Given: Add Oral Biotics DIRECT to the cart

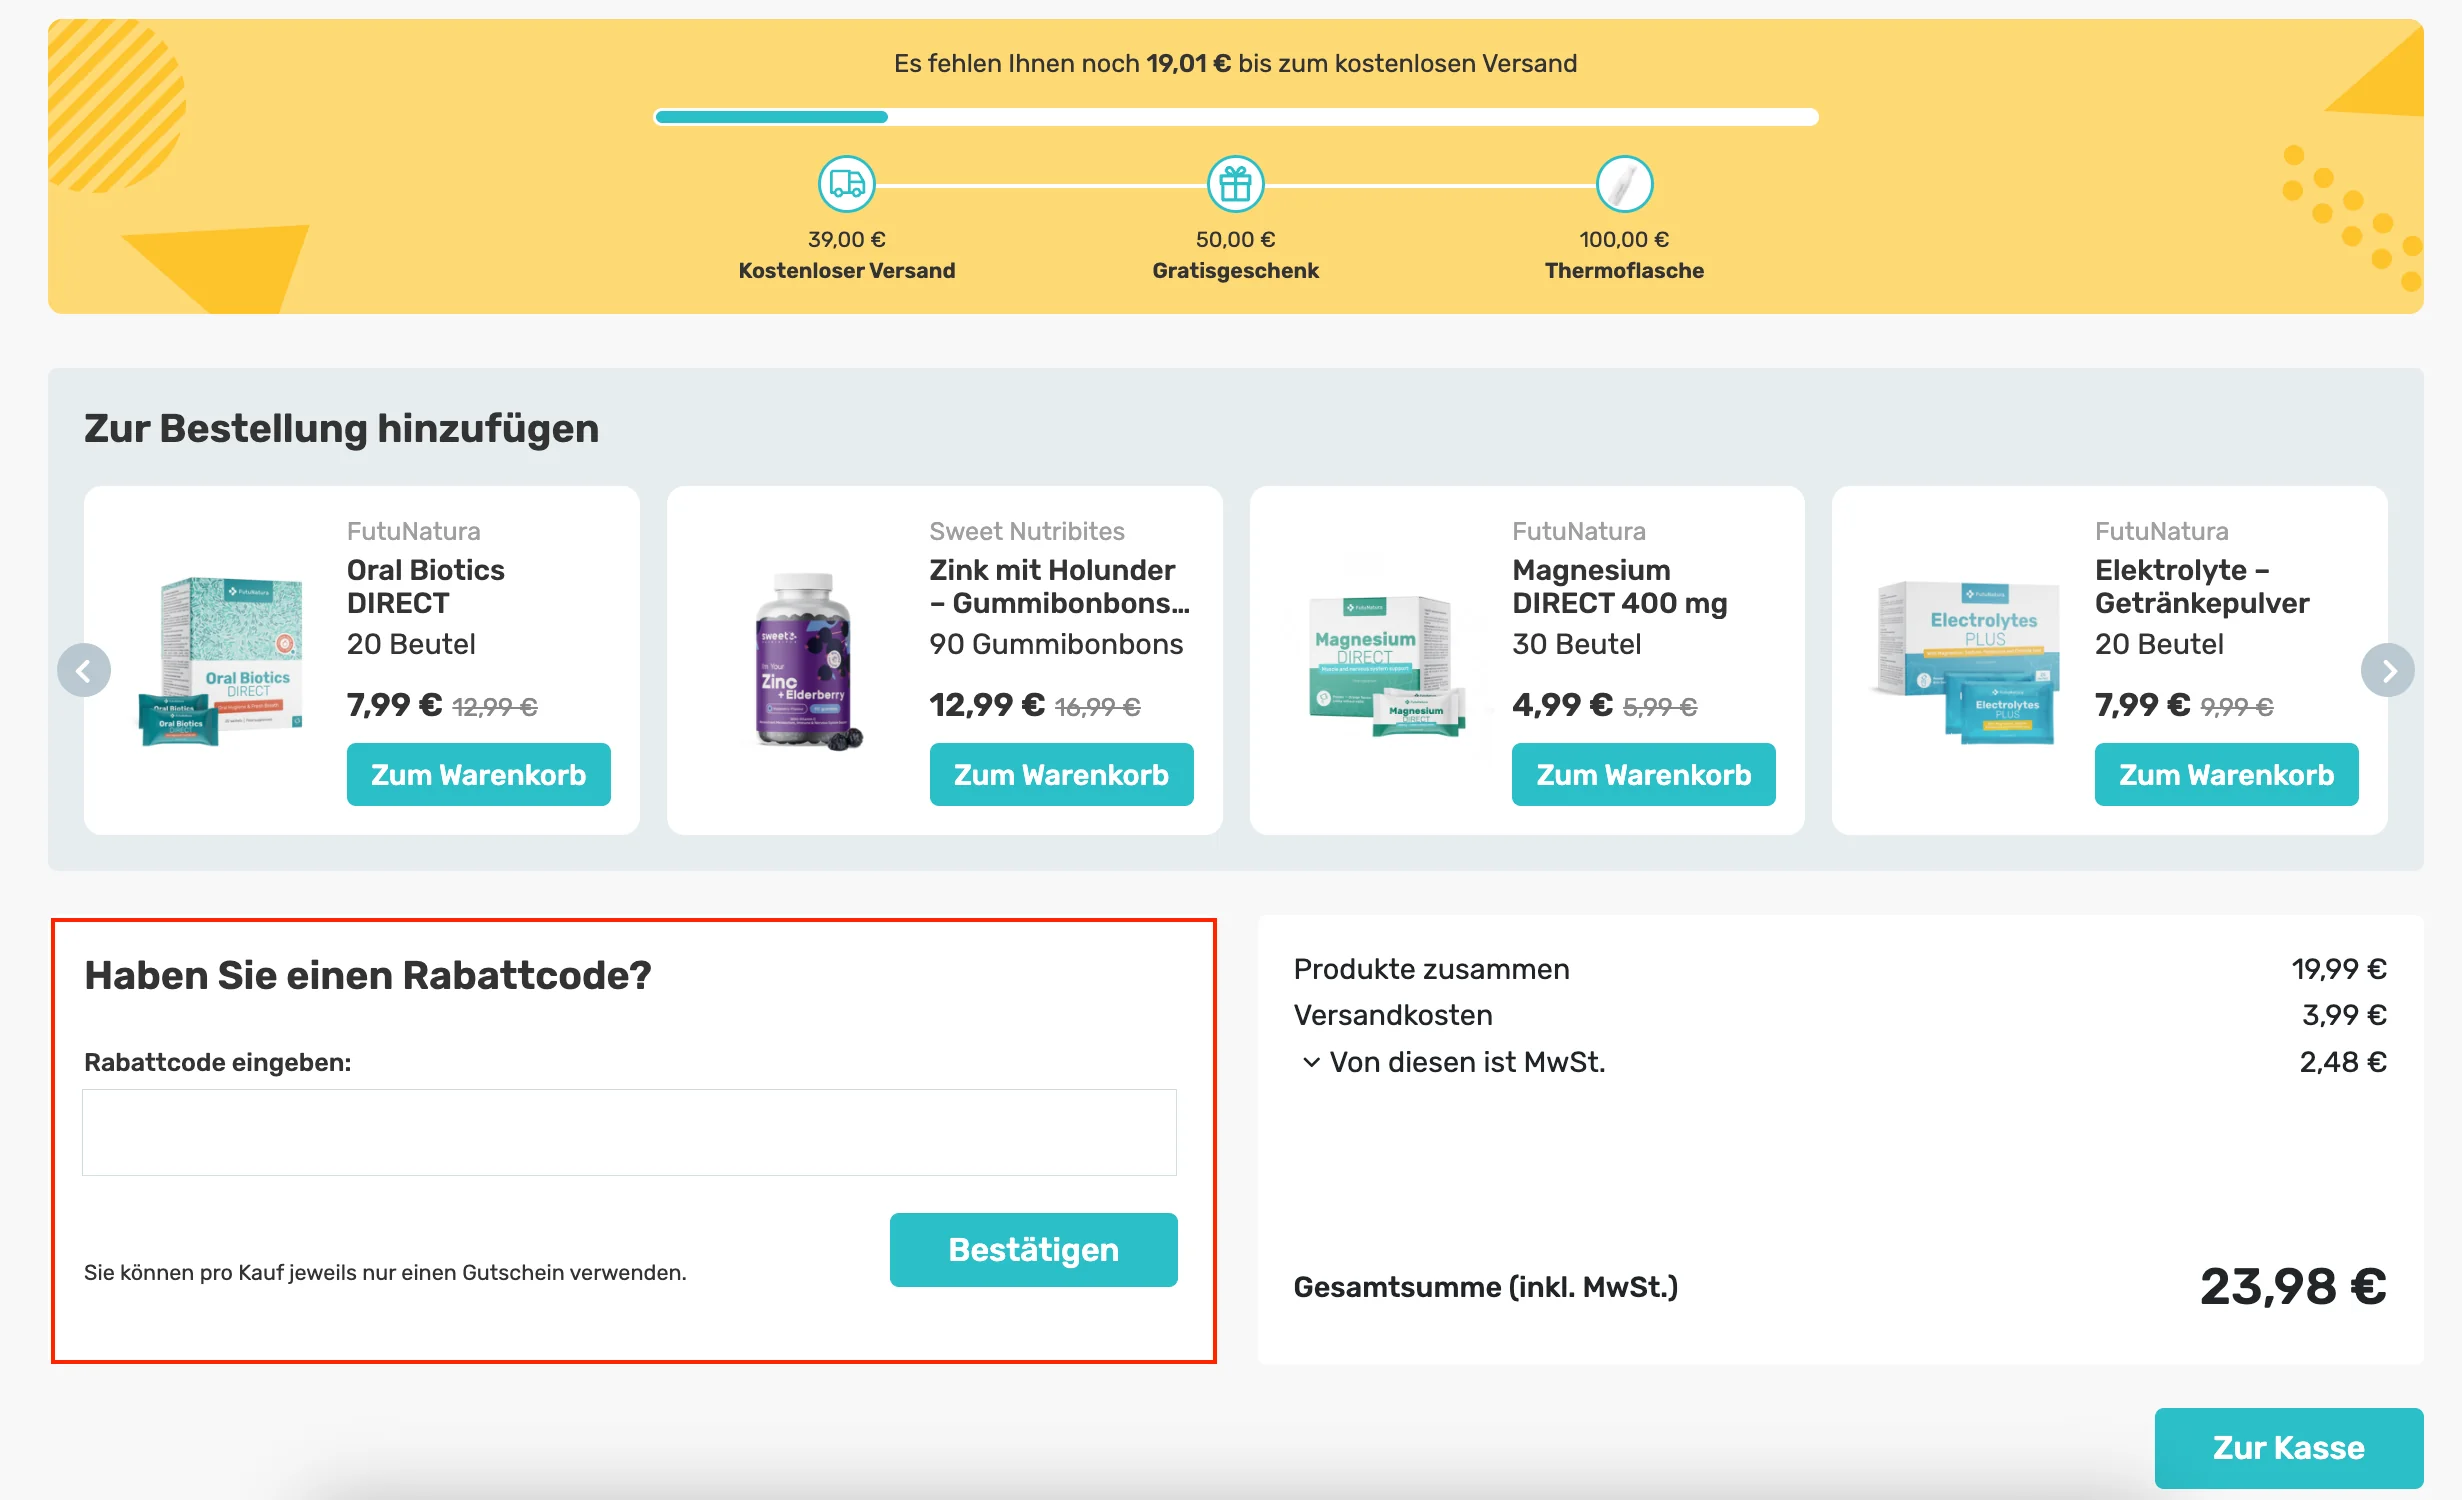Looking at the screenshot, I should [x=478, y=773].
